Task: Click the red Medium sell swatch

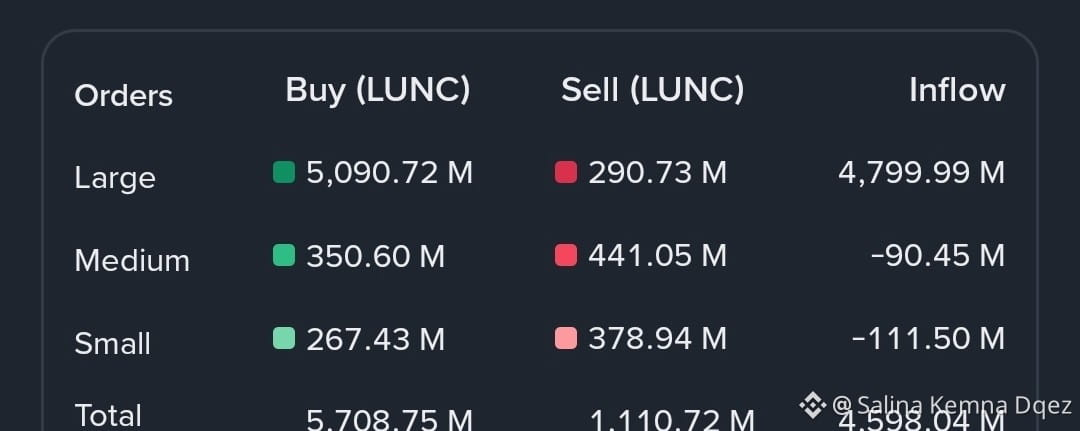Action: [565, 255]
